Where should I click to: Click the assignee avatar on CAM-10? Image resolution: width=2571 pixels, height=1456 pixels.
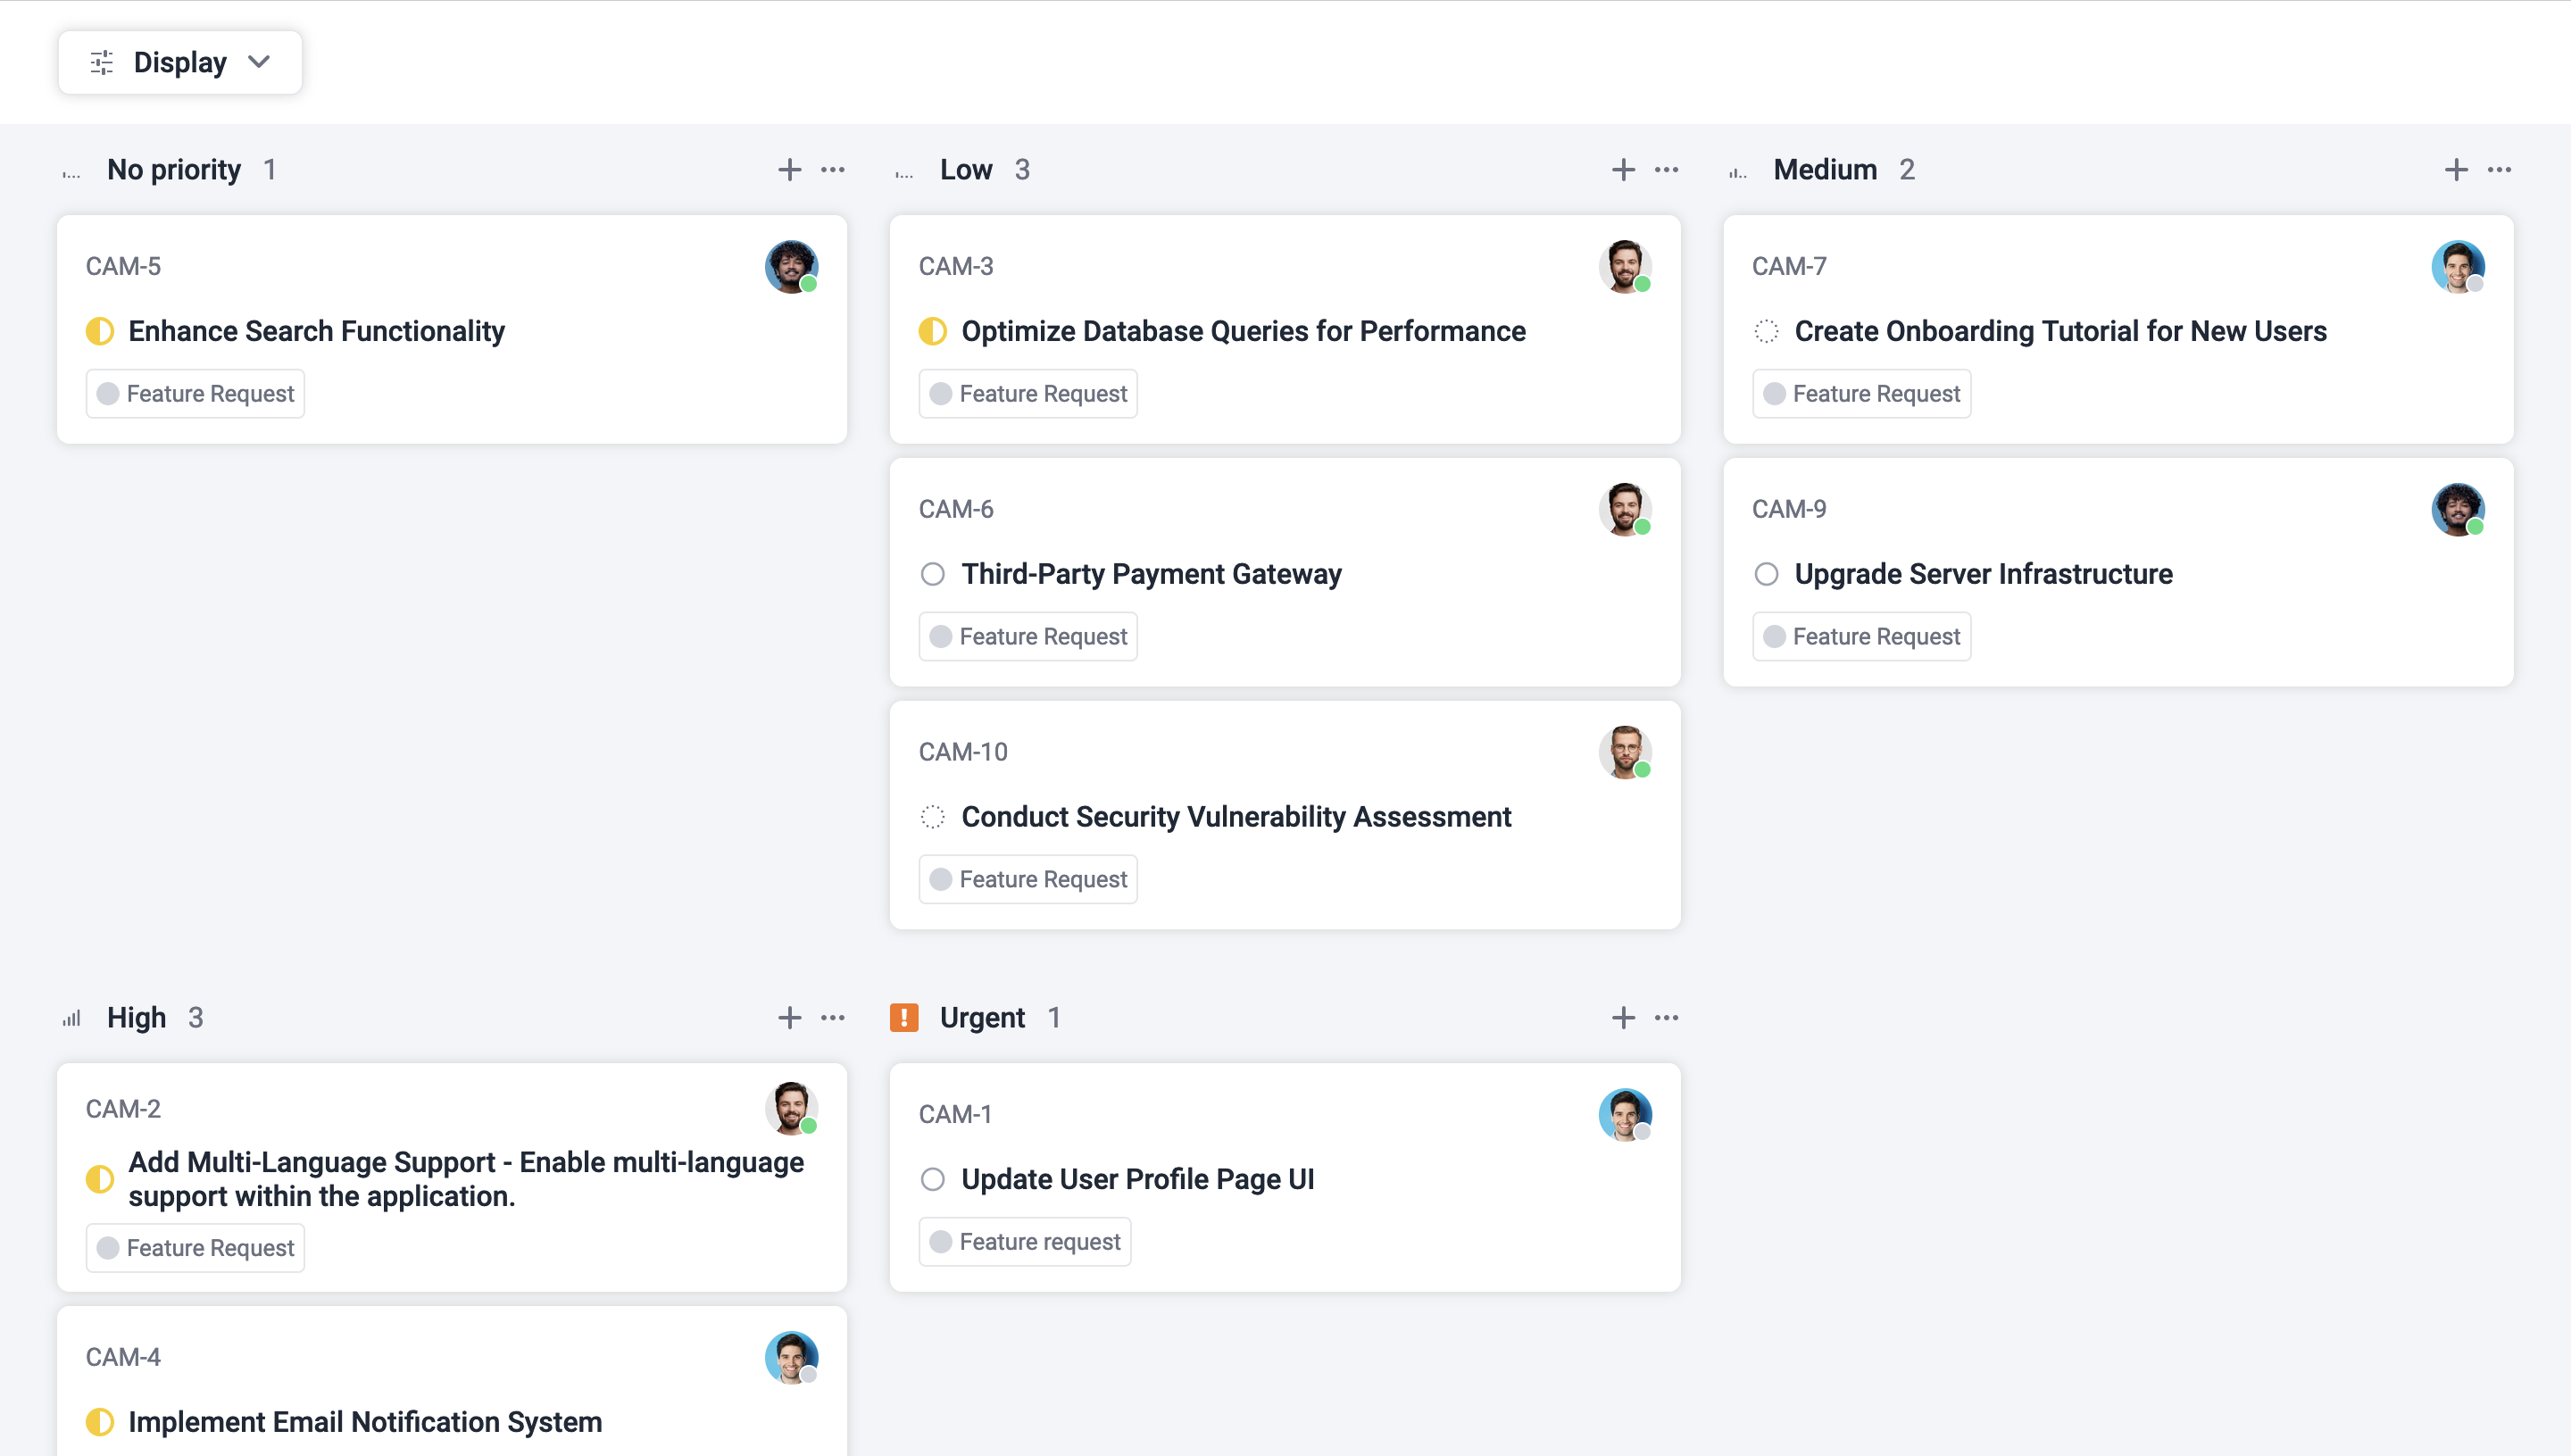point(1625,752)
